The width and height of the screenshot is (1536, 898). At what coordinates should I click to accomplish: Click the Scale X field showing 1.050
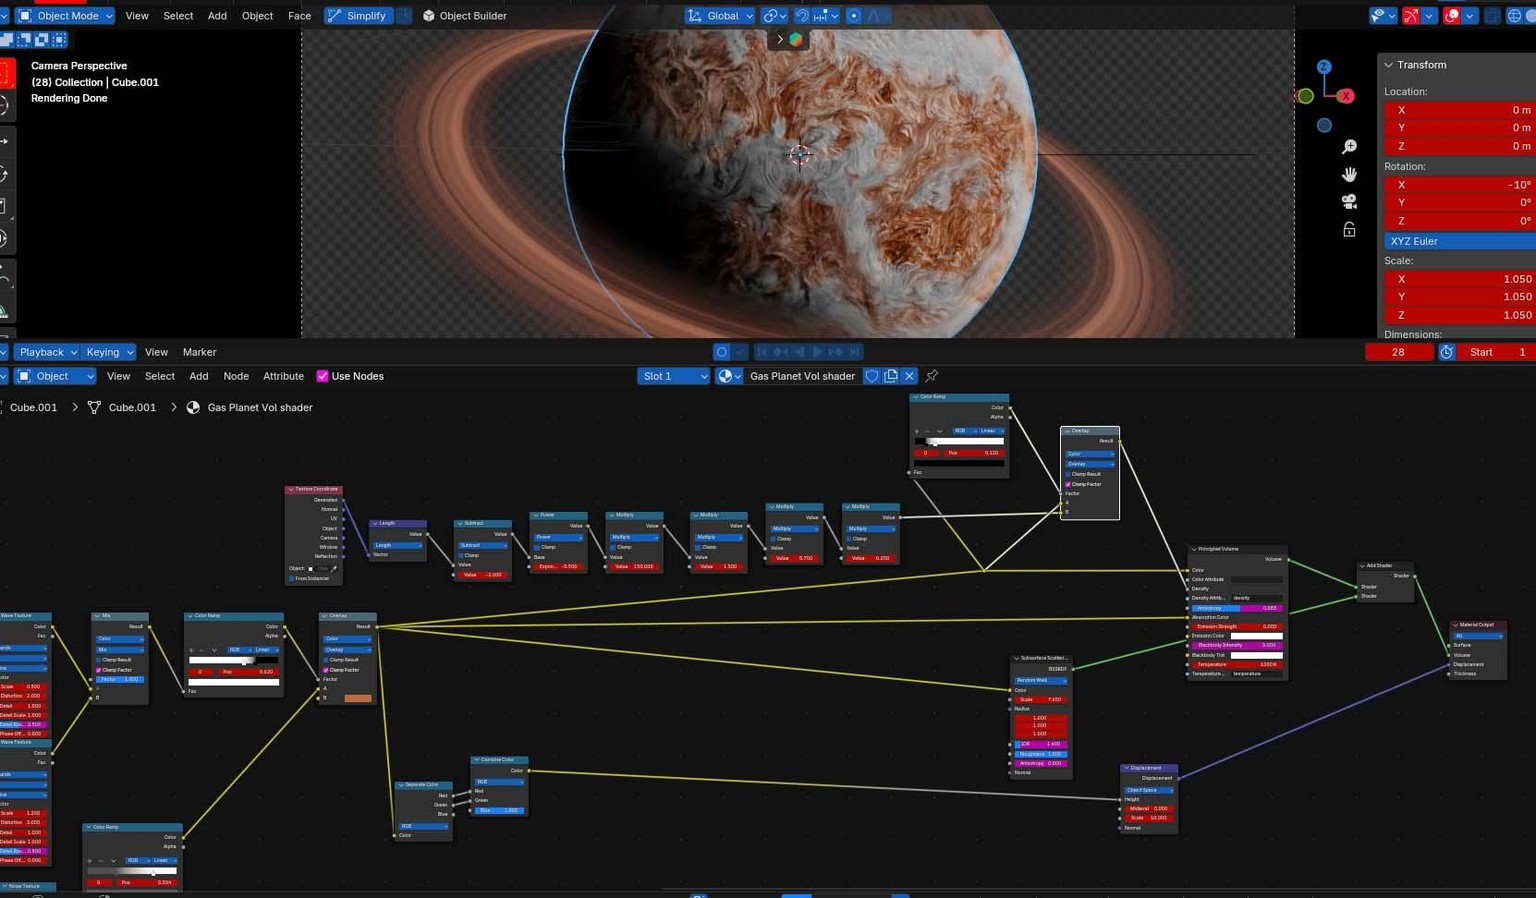[x=1460, y=279]
